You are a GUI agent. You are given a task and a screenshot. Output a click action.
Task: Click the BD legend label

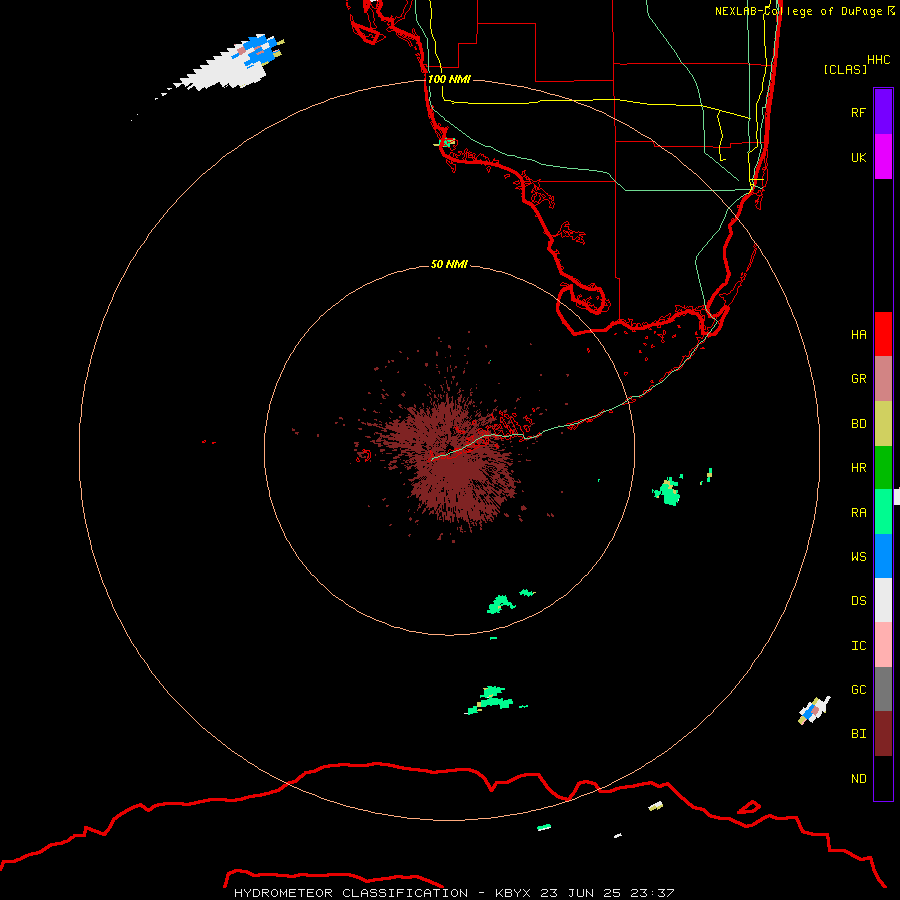[858, 424]
